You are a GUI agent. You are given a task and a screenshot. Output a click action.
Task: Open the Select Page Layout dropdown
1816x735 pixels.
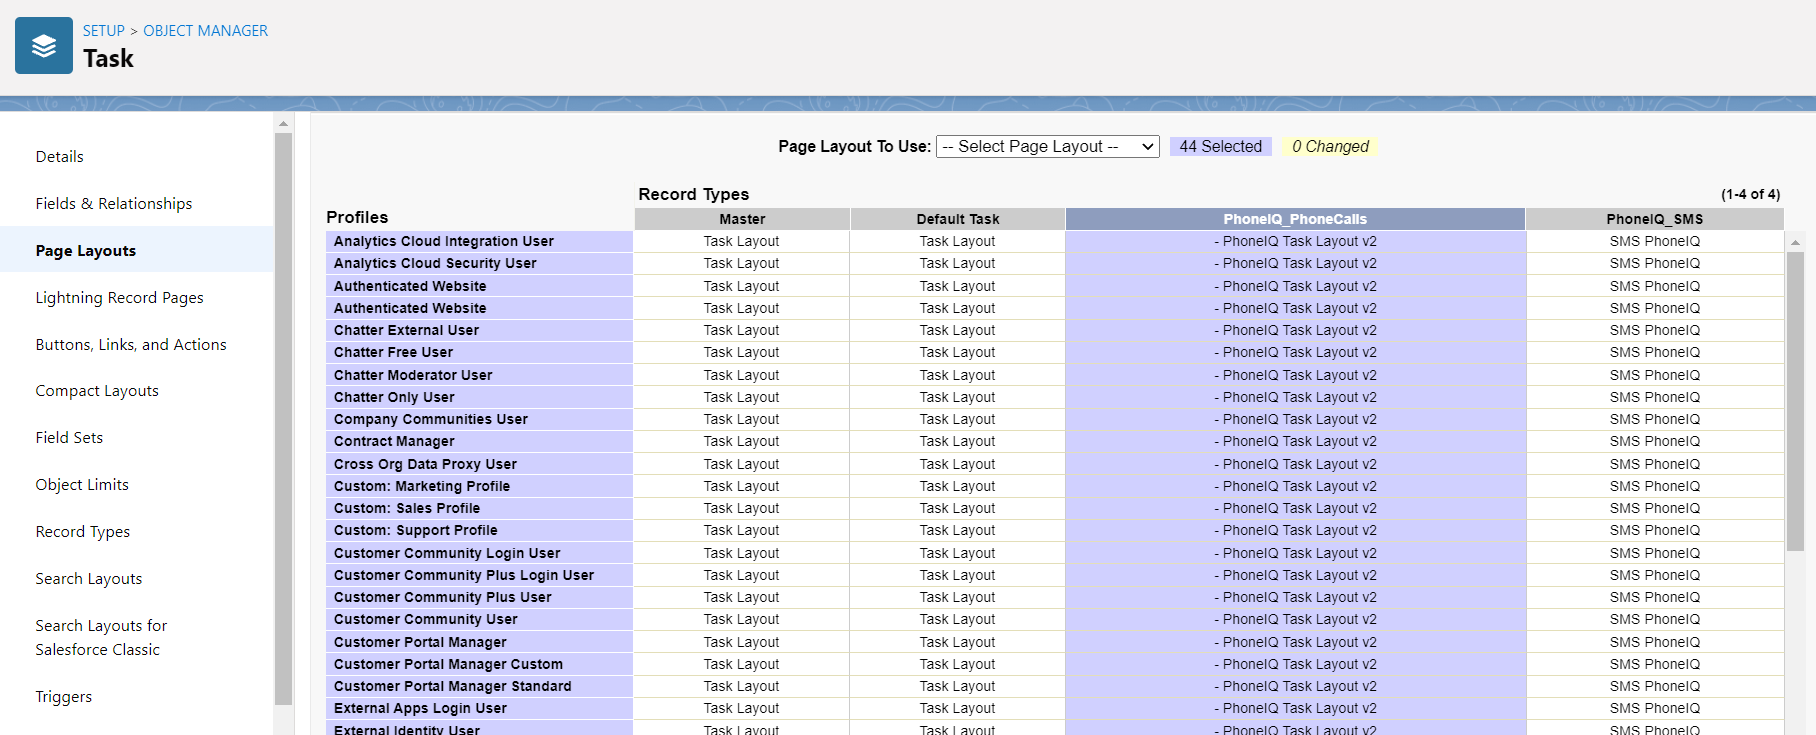[1047, 147]
